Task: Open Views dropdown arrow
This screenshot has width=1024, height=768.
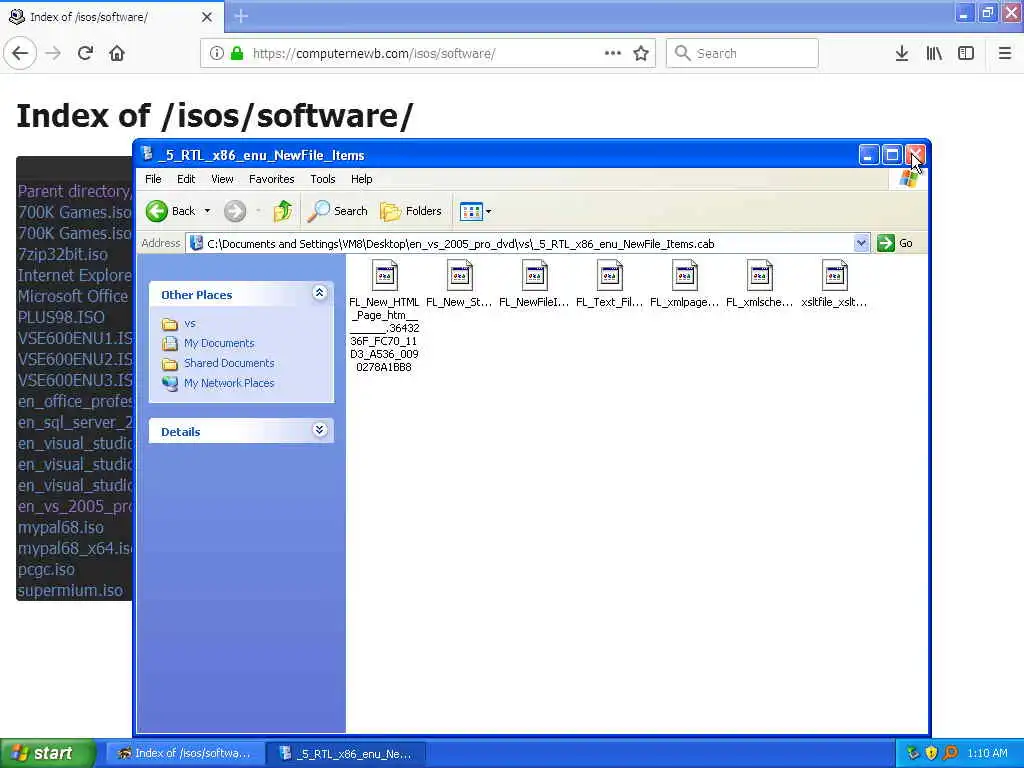Action: click(x=488, y=212)
